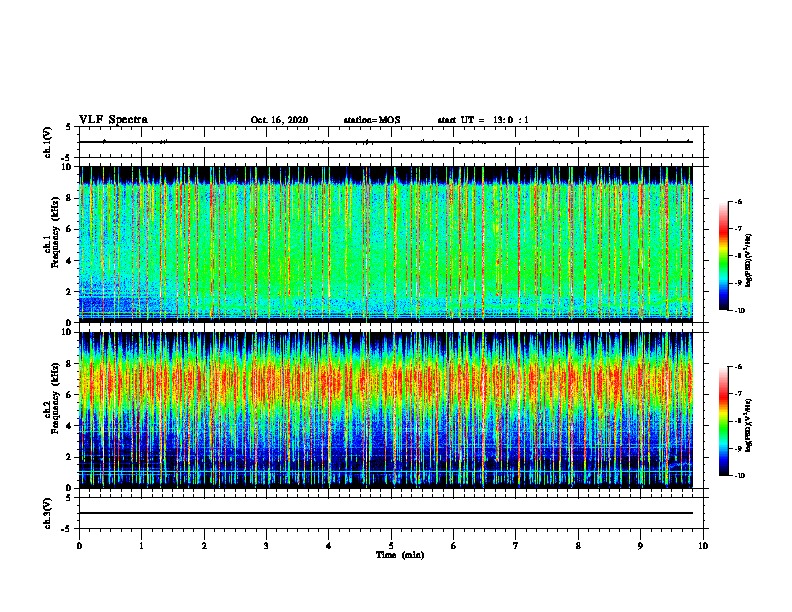Image resolution: width=792 pixels, height=612 pixels.
Task: Click the "VLF Spectra" plot title
Action: point(113,120)
